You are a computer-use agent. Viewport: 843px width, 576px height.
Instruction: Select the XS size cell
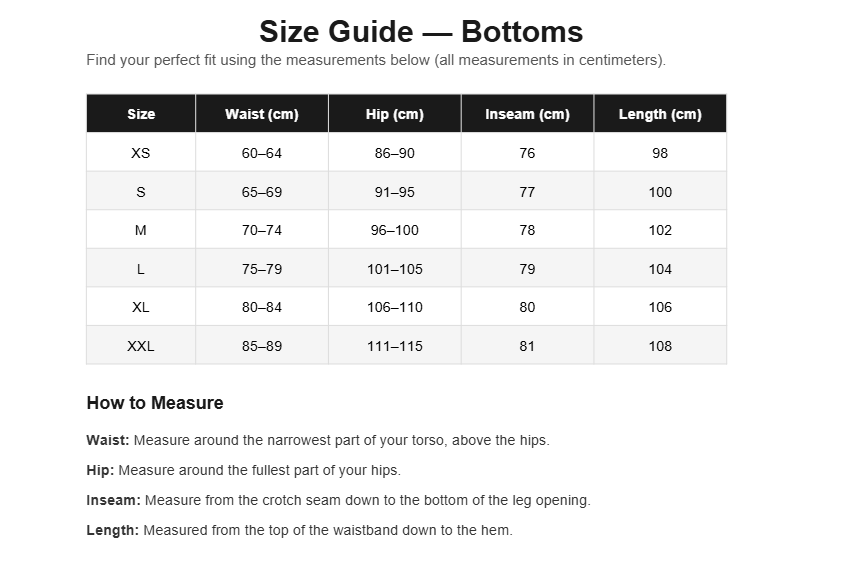tap(141, 153)
